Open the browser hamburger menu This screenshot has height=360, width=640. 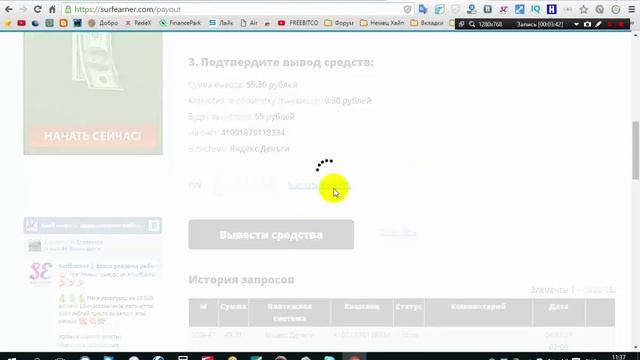(631, 9)
